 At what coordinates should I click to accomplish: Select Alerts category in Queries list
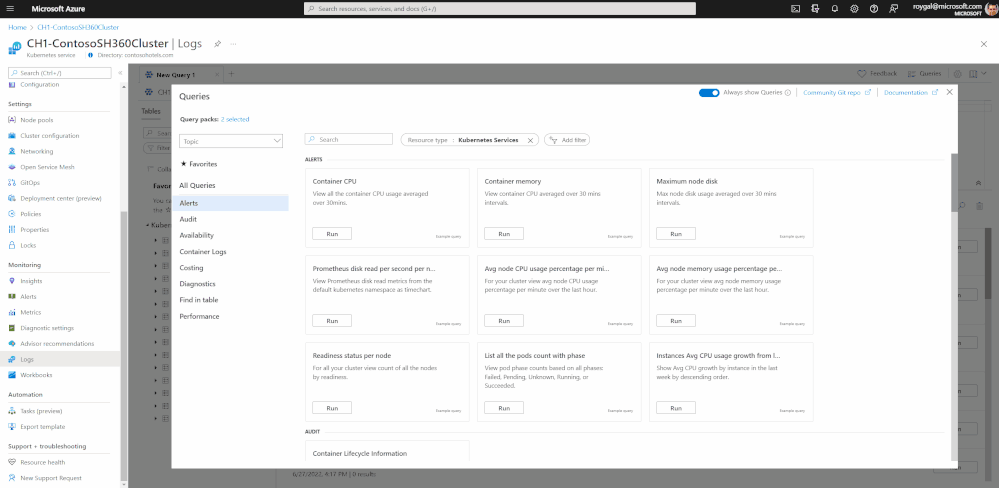click(230, 203)
